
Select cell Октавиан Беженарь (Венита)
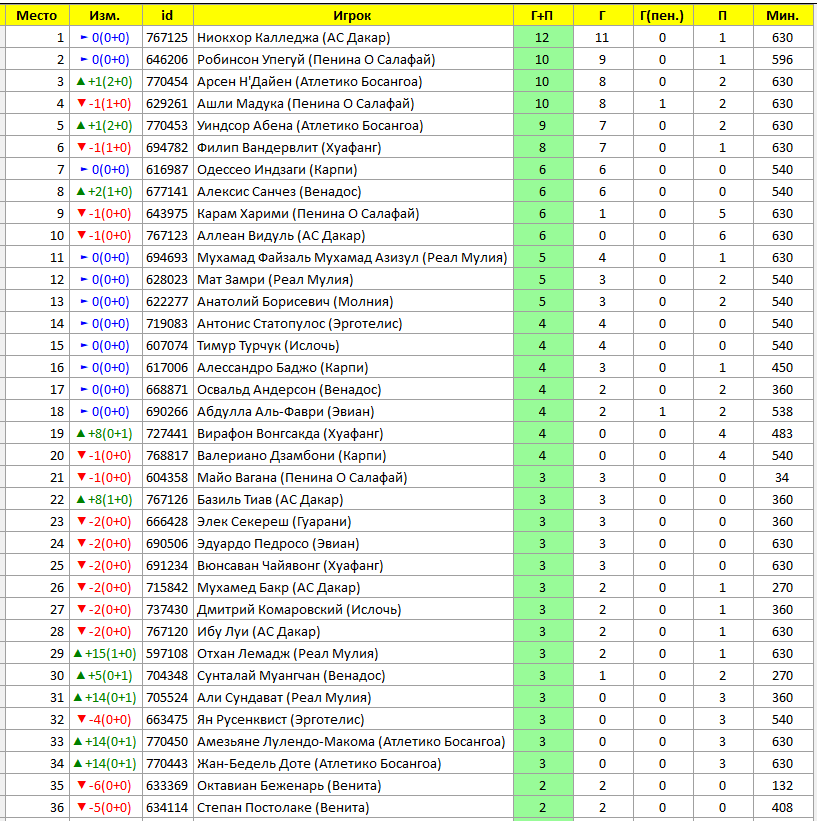point(353,785)
